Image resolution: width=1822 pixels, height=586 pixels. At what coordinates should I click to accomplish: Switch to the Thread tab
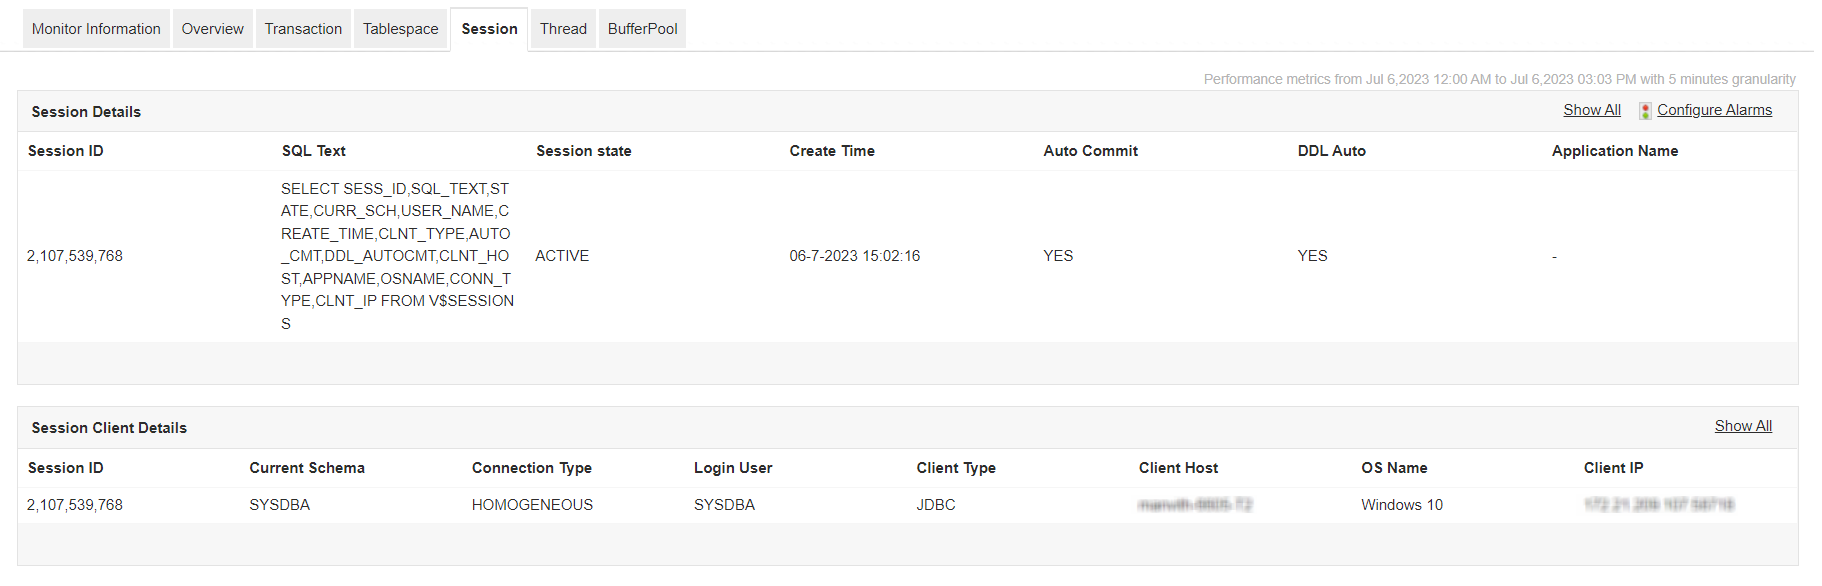563,29
